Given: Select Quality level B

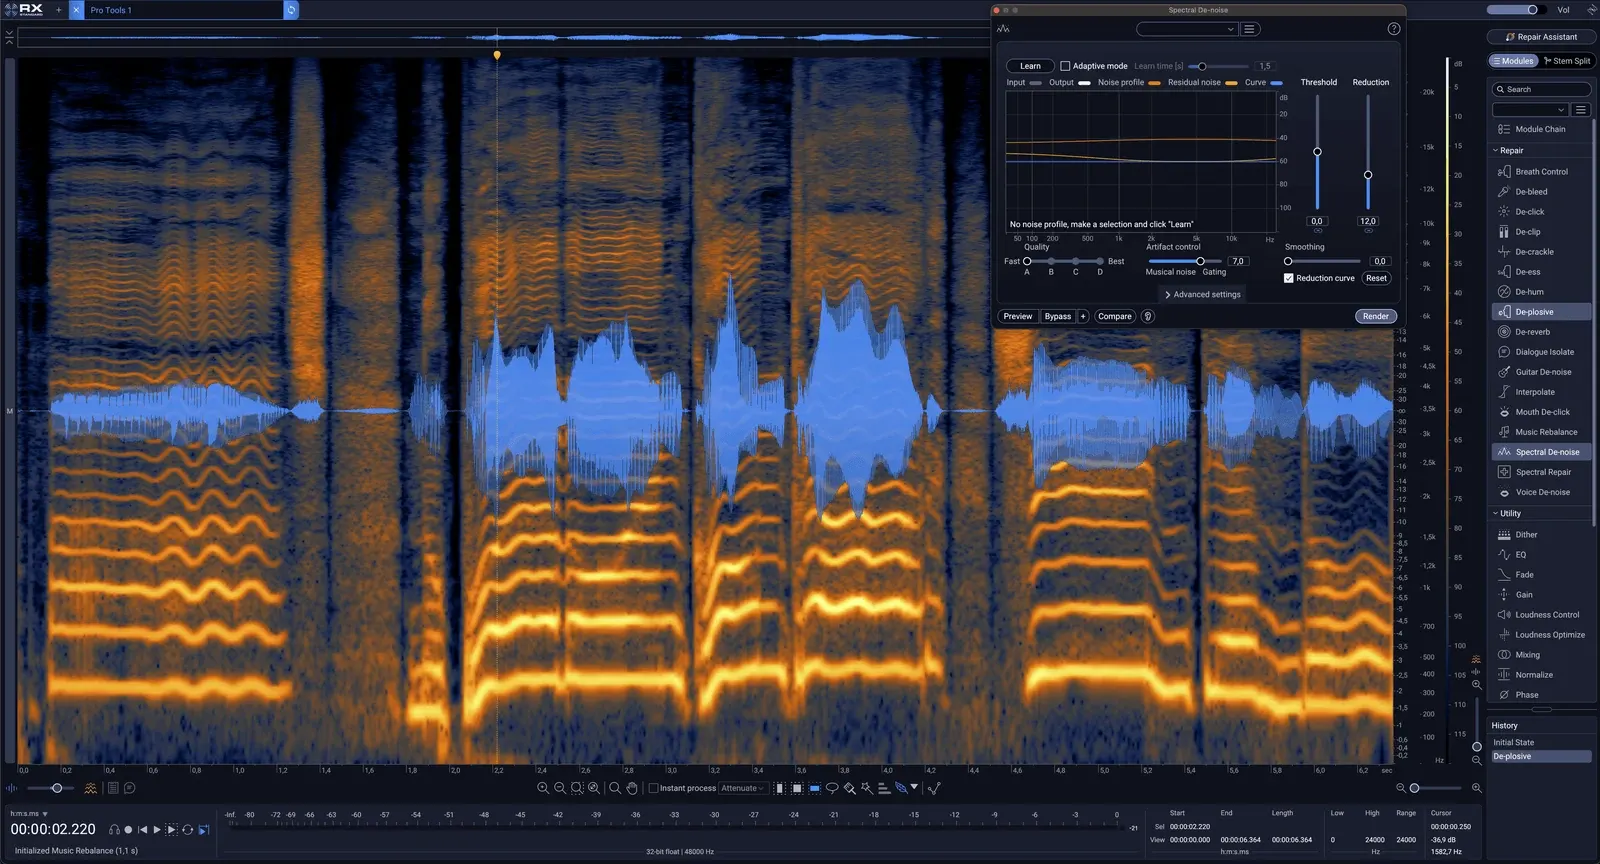Looking at the screenshot, I should [1051, 261].
